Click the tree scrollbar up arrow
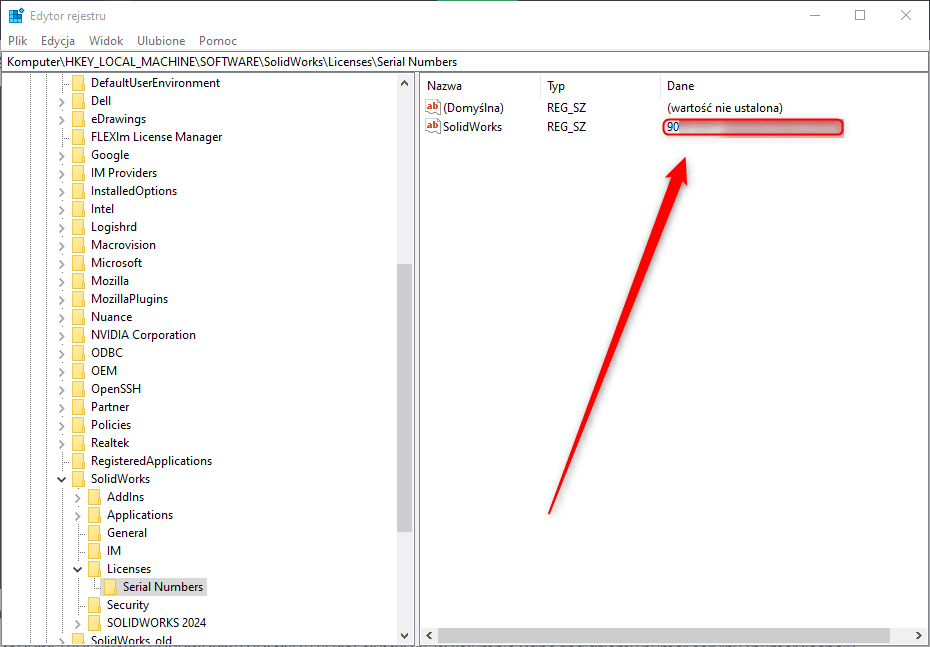 pyautogui.click(x=405, y=84)
